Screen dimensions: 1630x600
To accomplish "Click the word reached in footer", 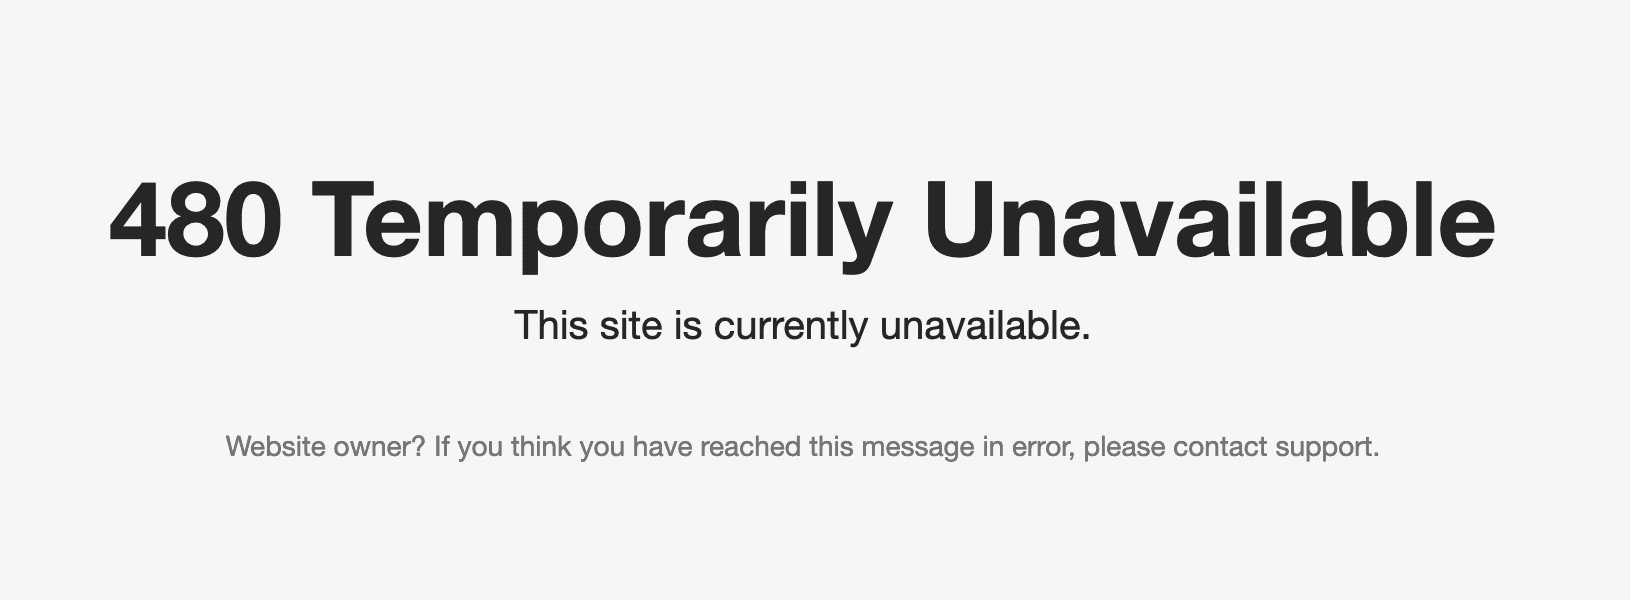I will pyautogui.click(x=751, y=446).
